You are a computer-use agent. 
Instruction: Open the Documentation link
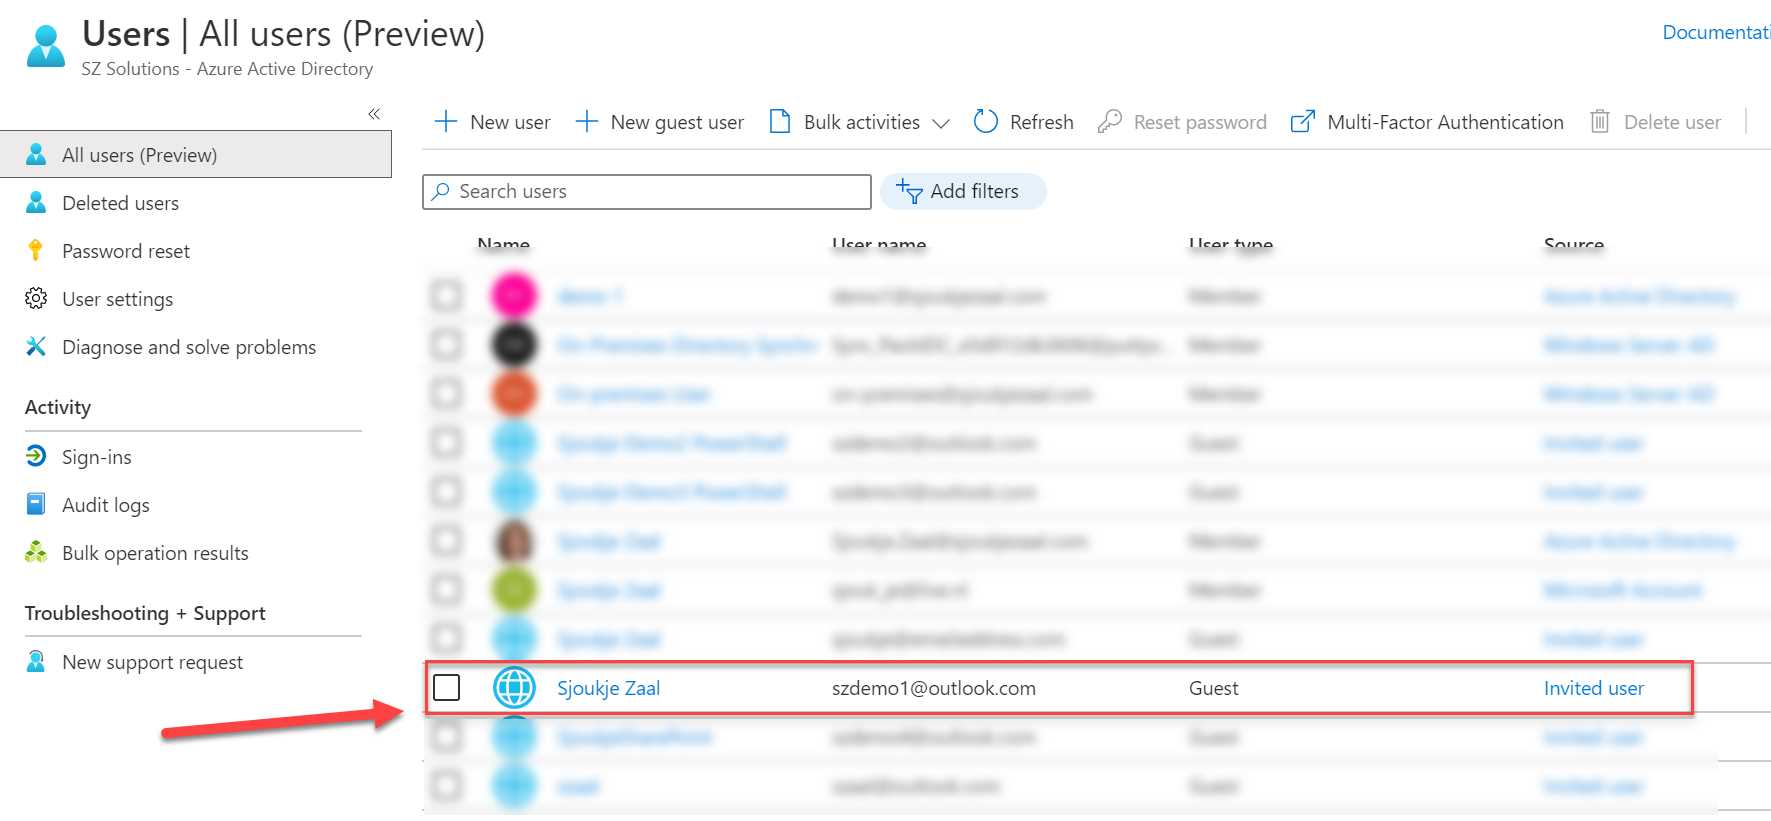coord(1716,32)
